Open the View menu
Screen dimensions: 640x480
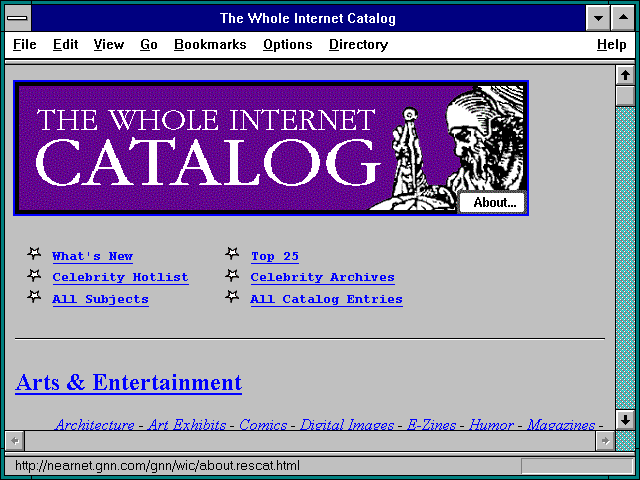point(109,44)
